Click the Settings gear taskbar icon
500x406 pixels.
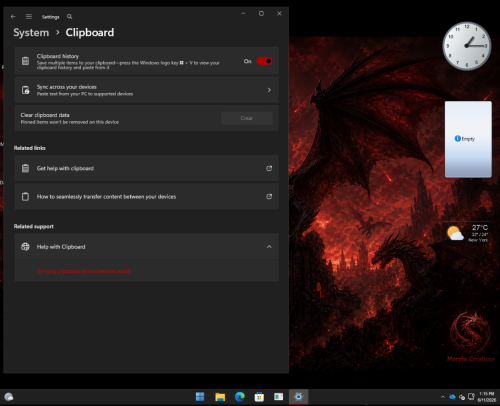tap(298, 397)
